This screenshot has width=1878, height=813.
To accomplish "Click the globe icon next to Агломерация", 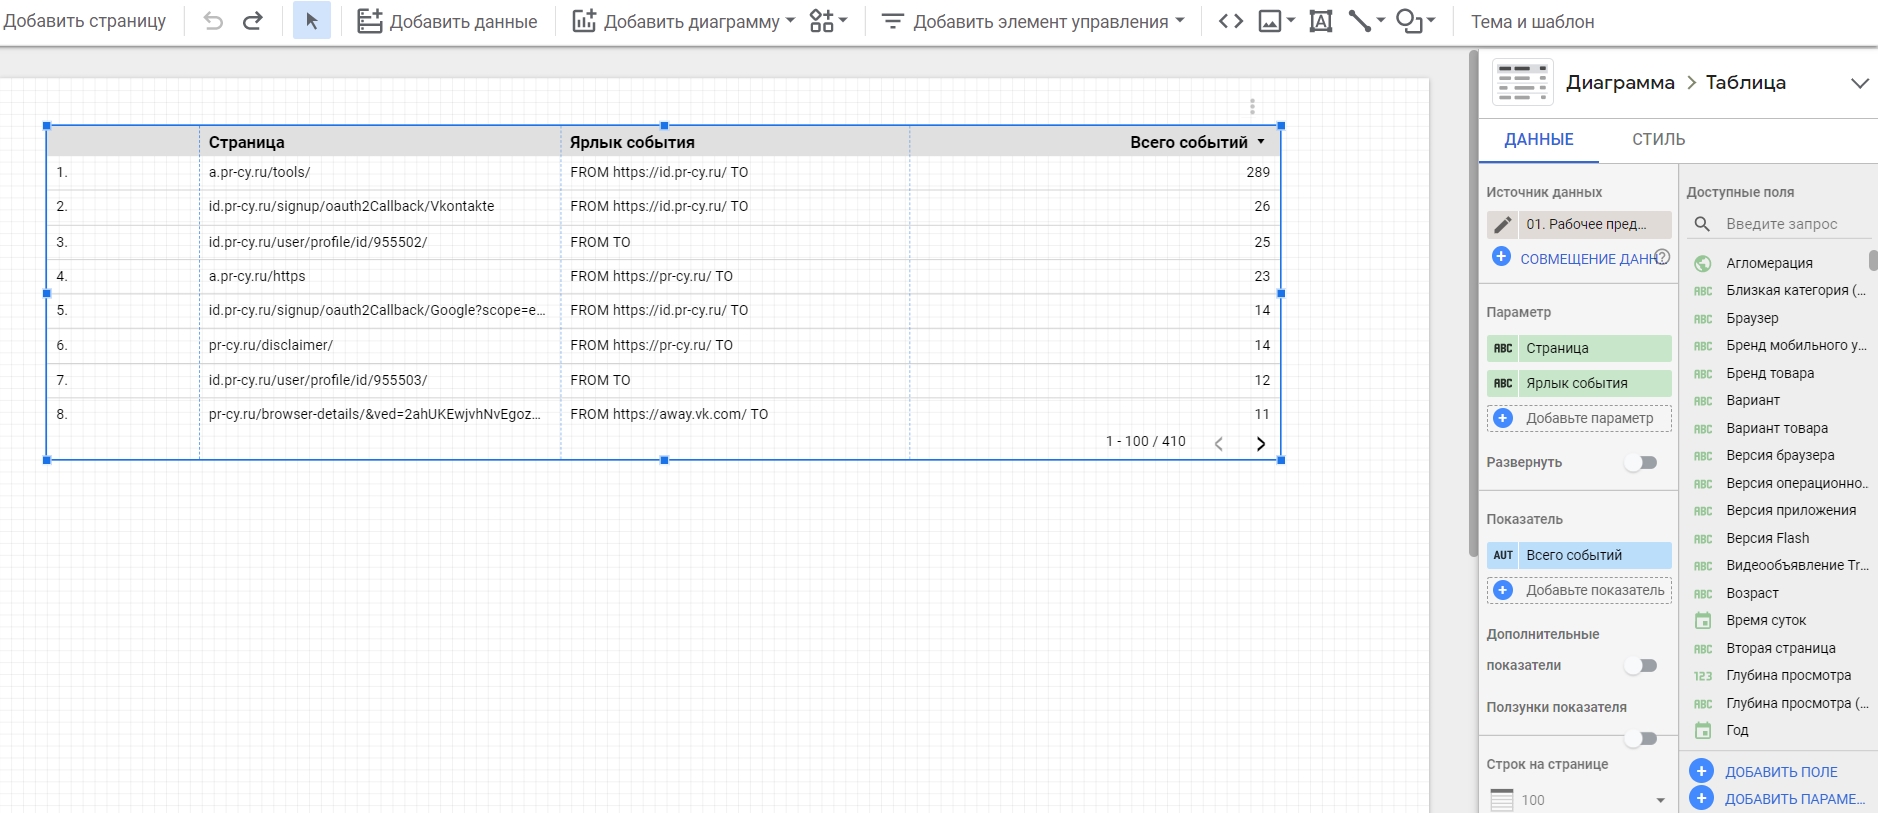I will (1703, 263).
